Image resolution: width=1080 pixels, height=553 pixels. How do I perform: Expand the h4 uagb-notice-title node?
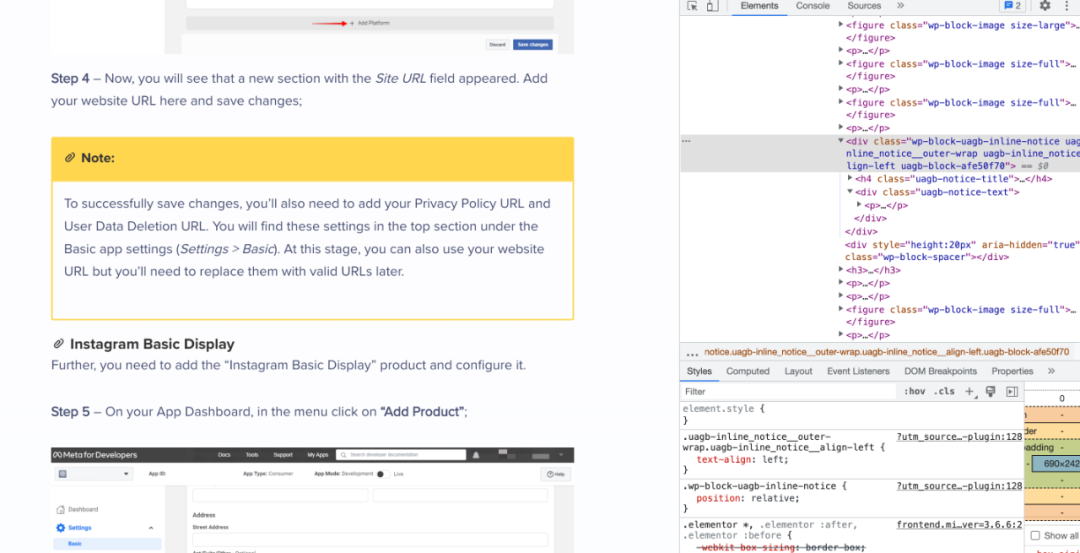(850, 179)
